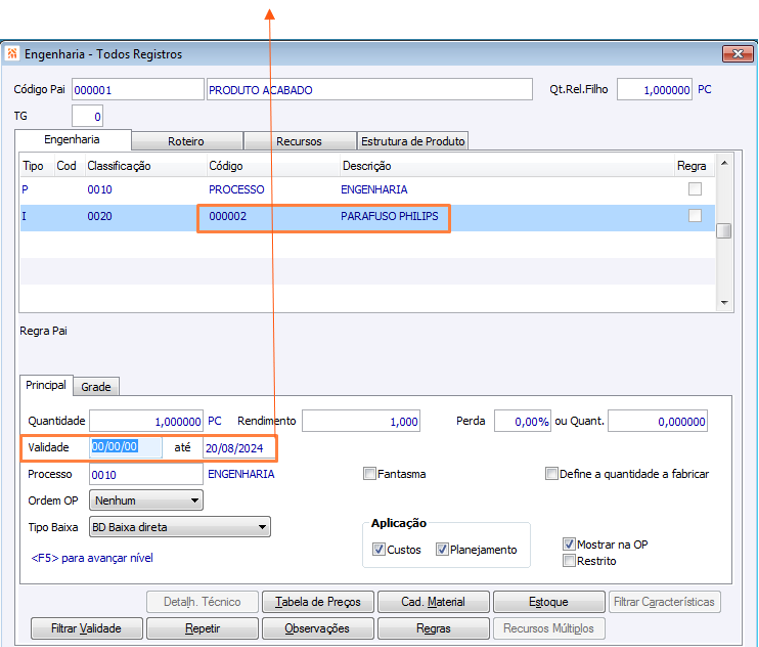Click the Rendimento input field
This screenshot has height=647, width=759.
click(361, 421)
